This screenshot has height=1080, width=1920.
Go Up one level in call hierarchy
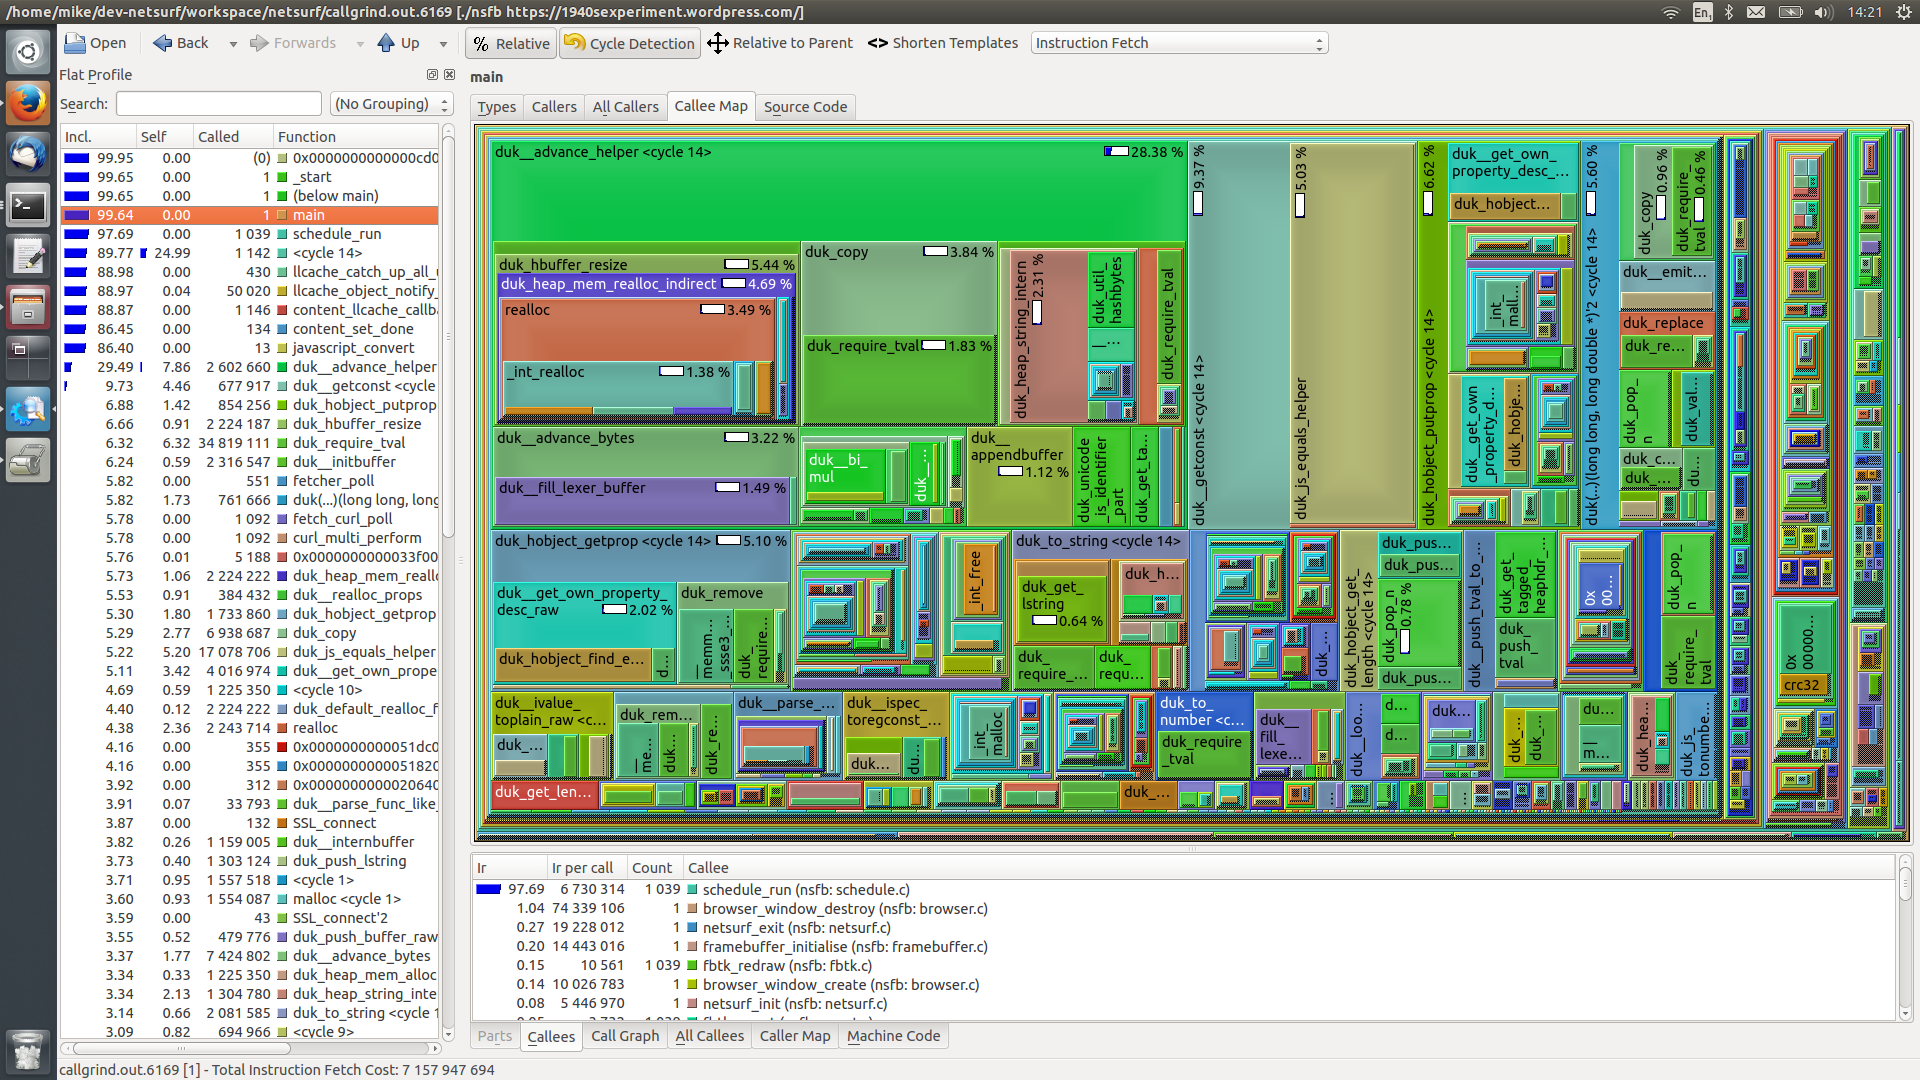pos(398,43)
